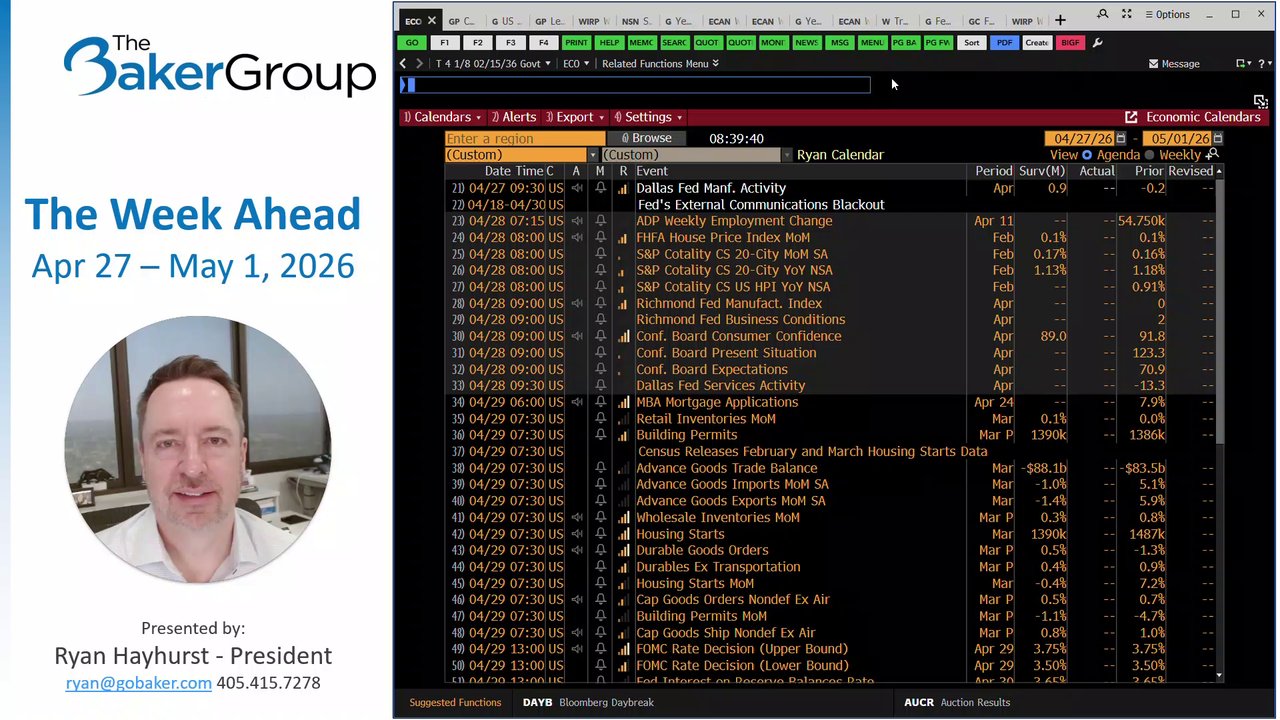Open DAYB Bloomberg Daybreak suggestion
The width and height of the screenshot is (1280, 720).
[x=588, y=702]
